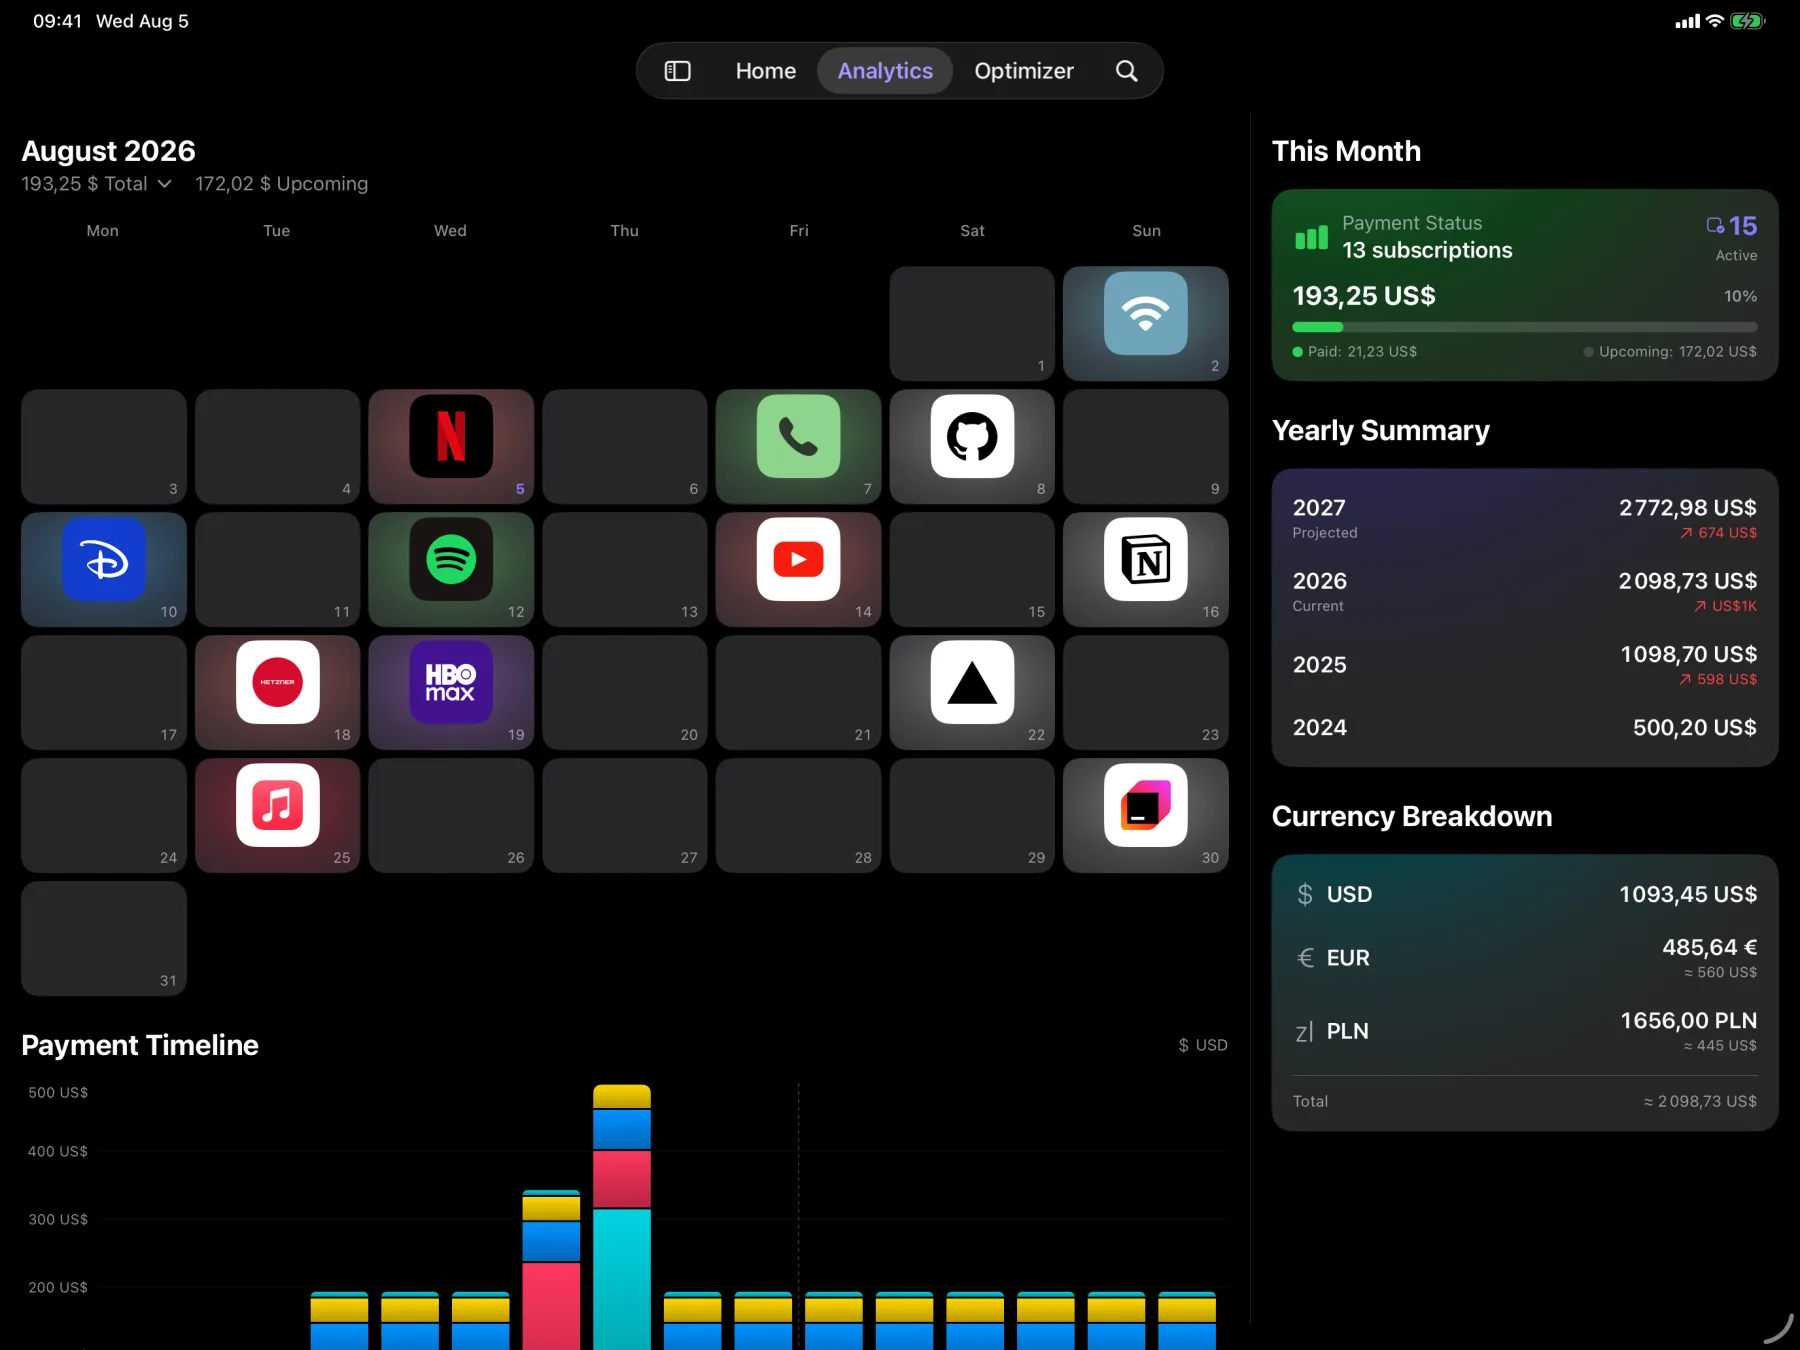Select empty calendar day 31

coord(104,938)
